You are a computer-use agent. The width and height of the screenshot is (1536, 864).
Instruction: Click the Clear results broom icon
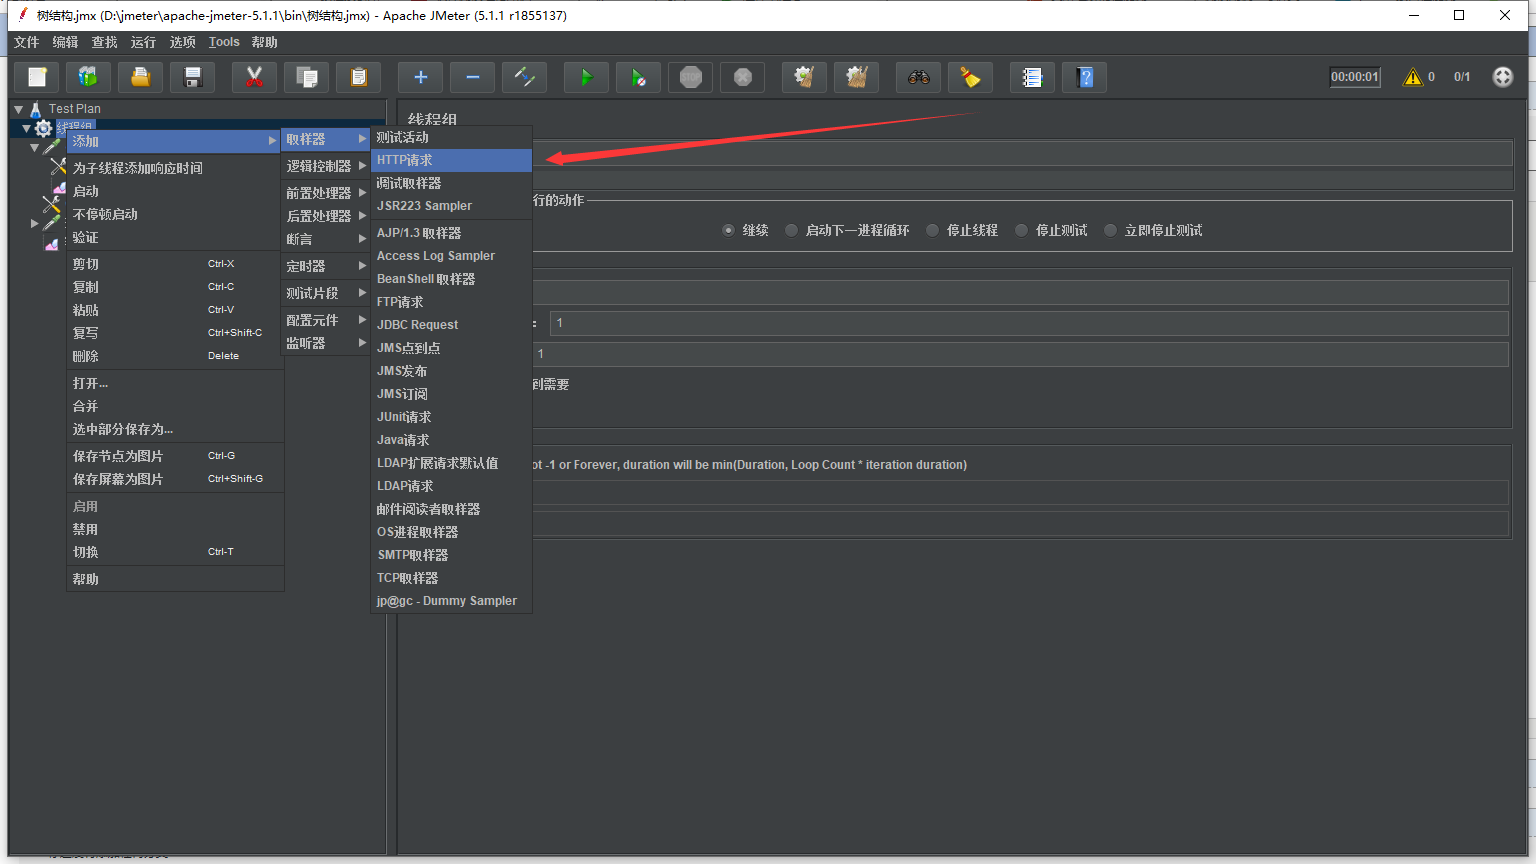pos(804,77)
